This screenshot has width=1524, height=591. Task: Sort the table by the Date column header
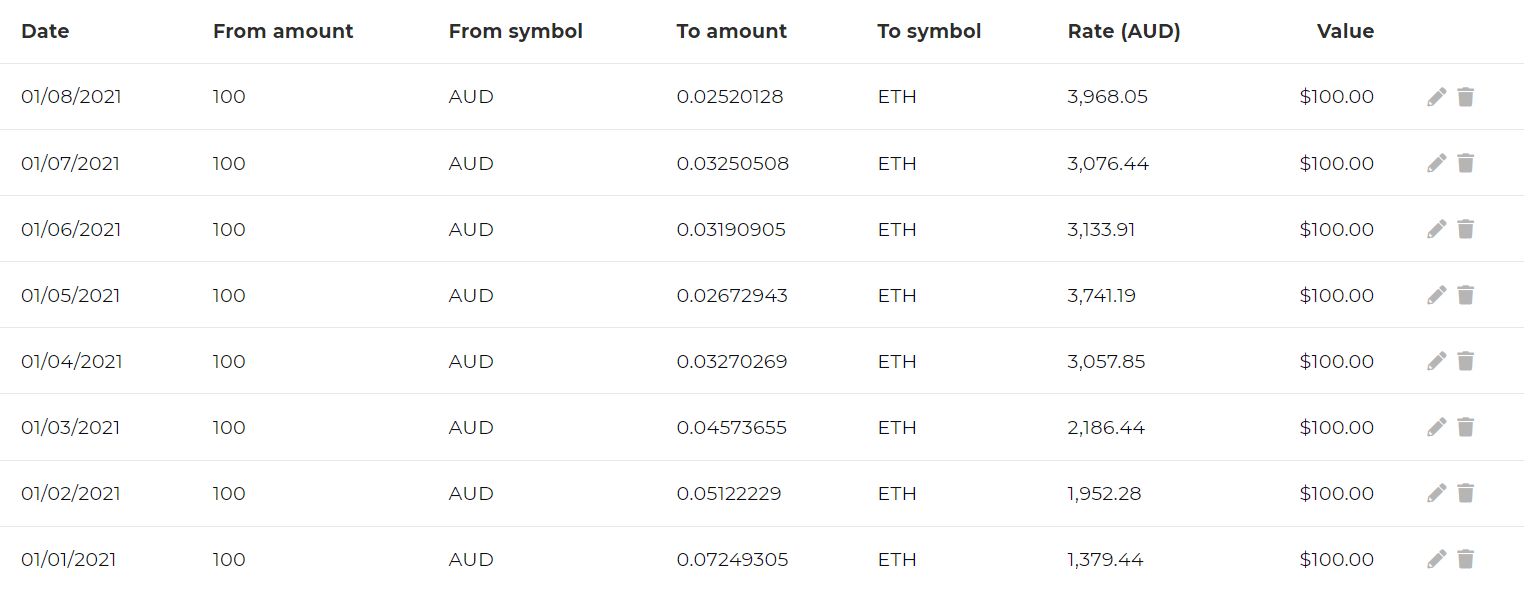(45, 31)
